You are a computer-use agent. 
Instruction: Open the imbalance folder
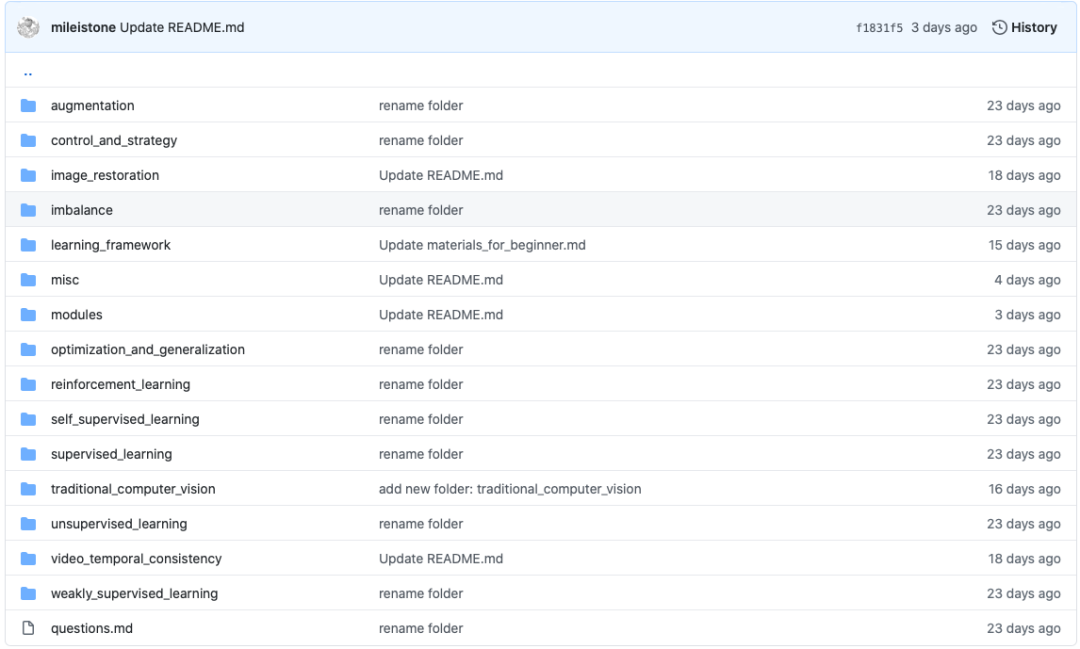point(81,210)
